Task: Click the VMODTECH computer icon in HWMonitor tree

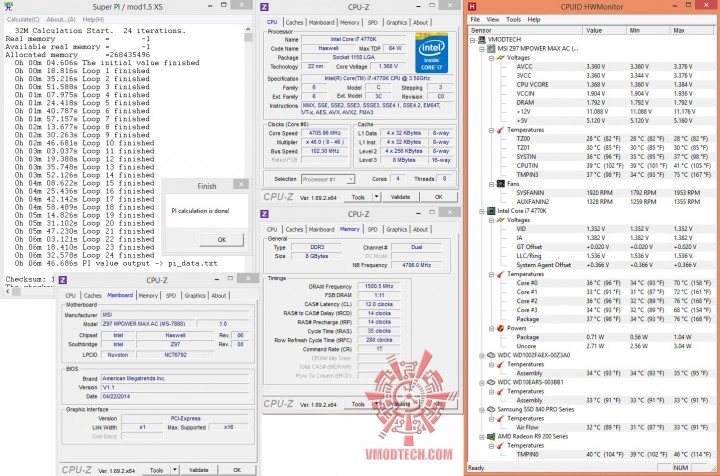Action: pyautogui.click(x=482, y=39)
